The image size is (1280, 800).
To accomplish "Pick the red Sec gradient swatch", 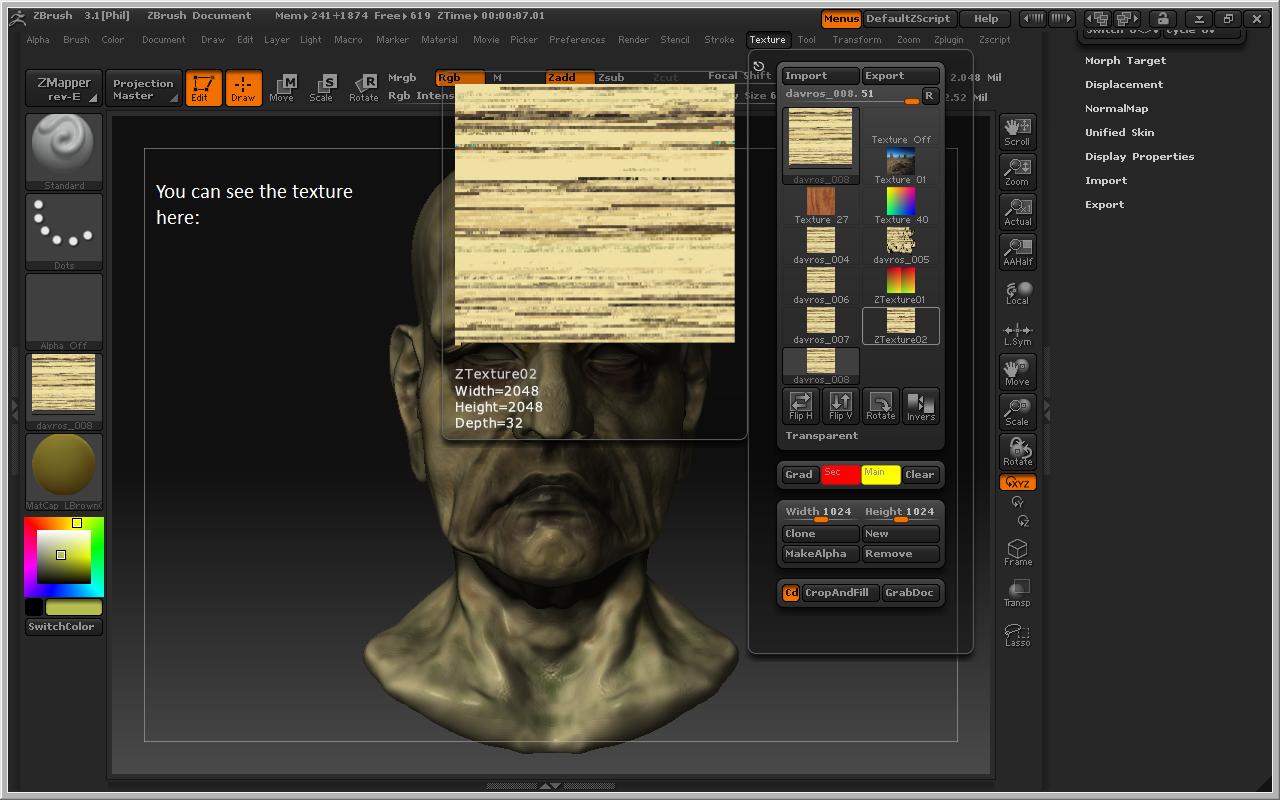I will coord(840,475).
